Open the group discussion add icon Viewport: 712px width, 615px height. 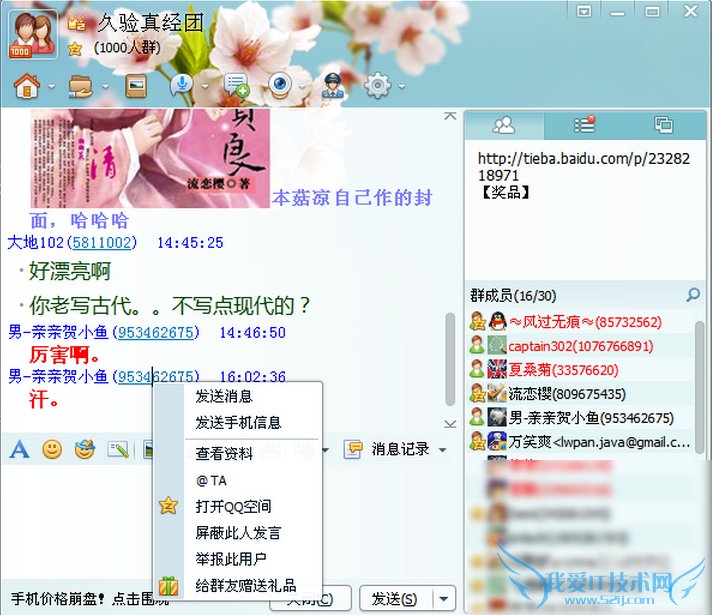coord(236,85)
